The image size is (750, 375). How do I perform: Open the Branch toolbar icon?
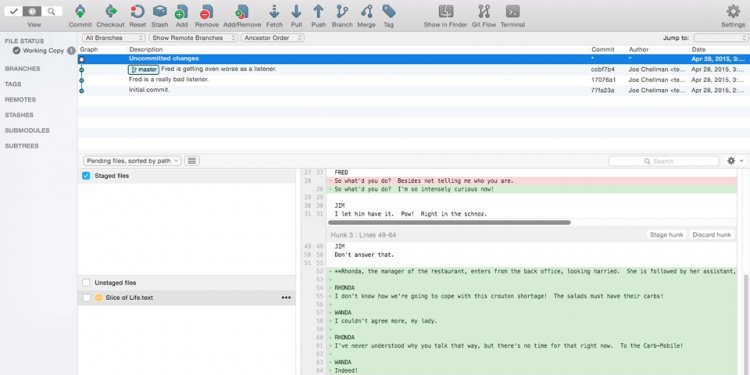(342, 11)
